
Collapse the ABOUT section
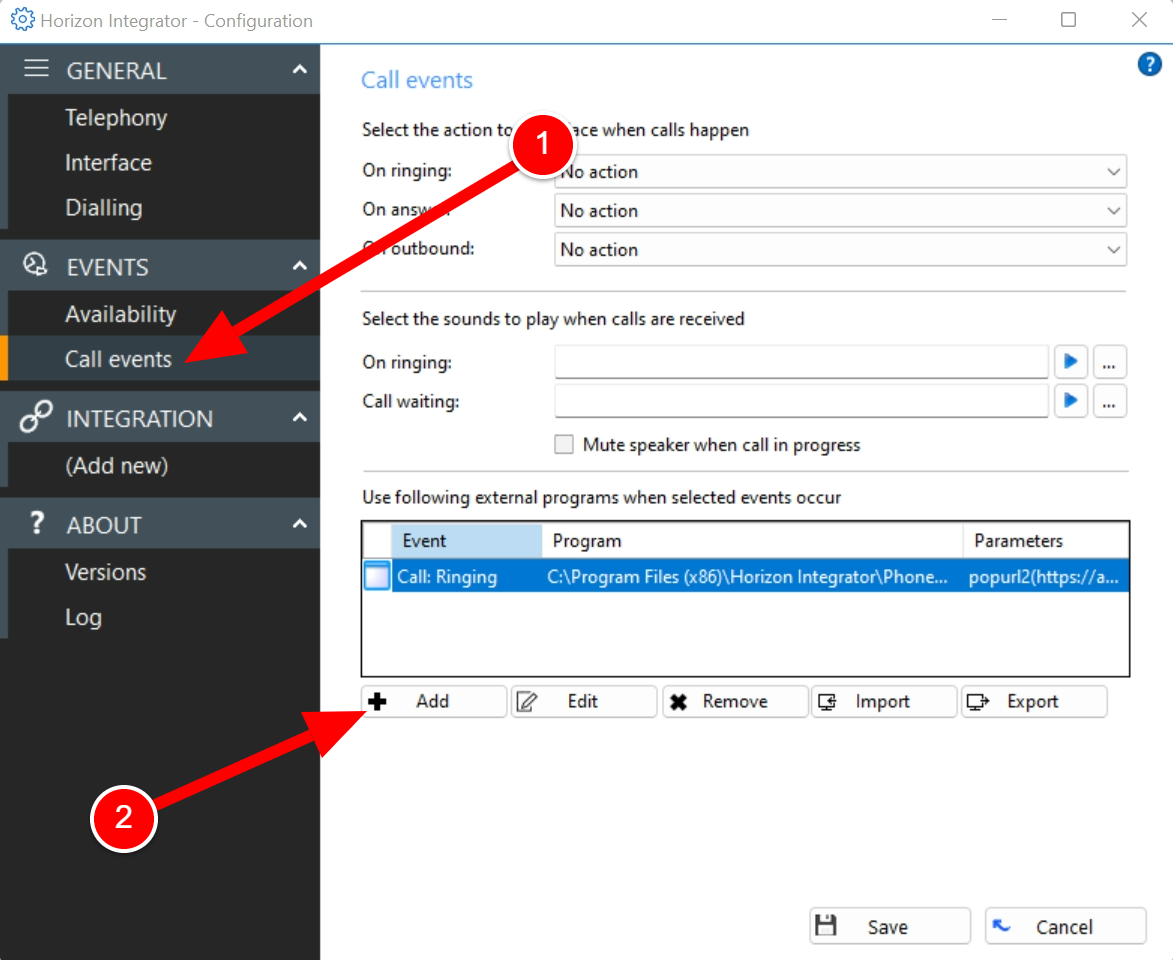[300, 524]
